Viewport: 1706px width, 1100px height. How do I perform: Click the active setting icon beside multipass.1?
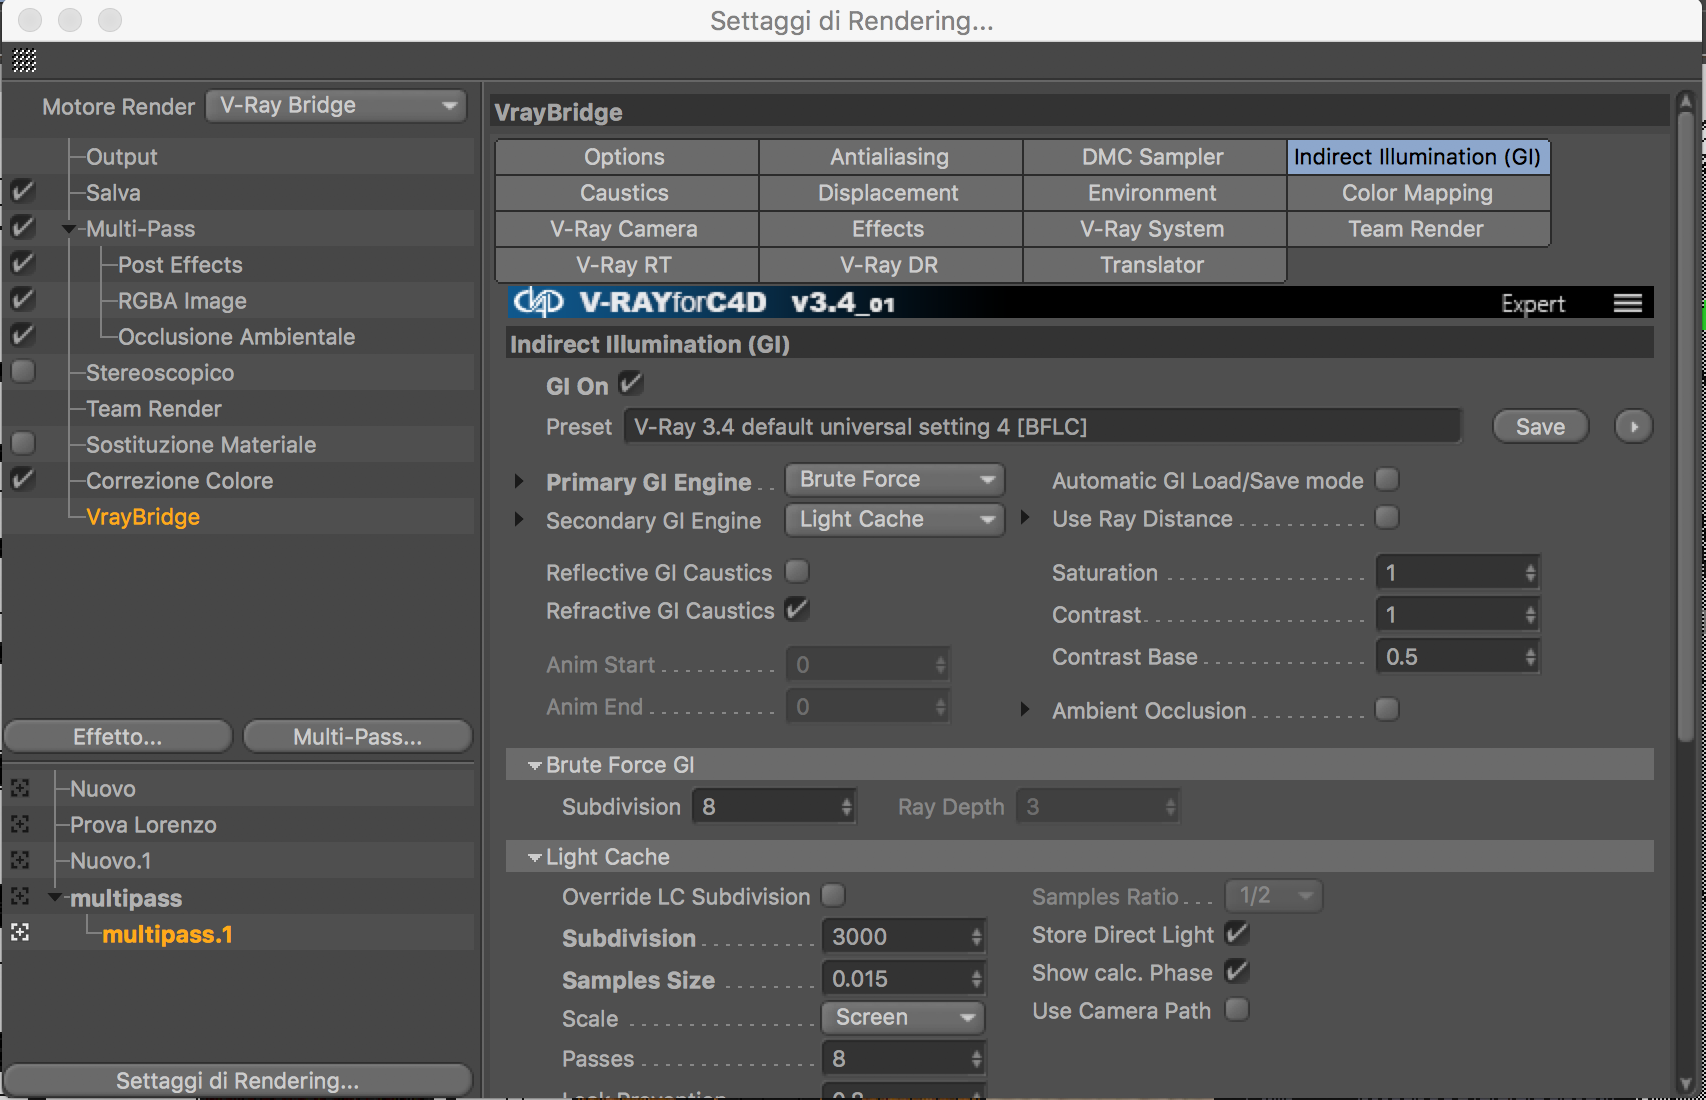point(20,932)
